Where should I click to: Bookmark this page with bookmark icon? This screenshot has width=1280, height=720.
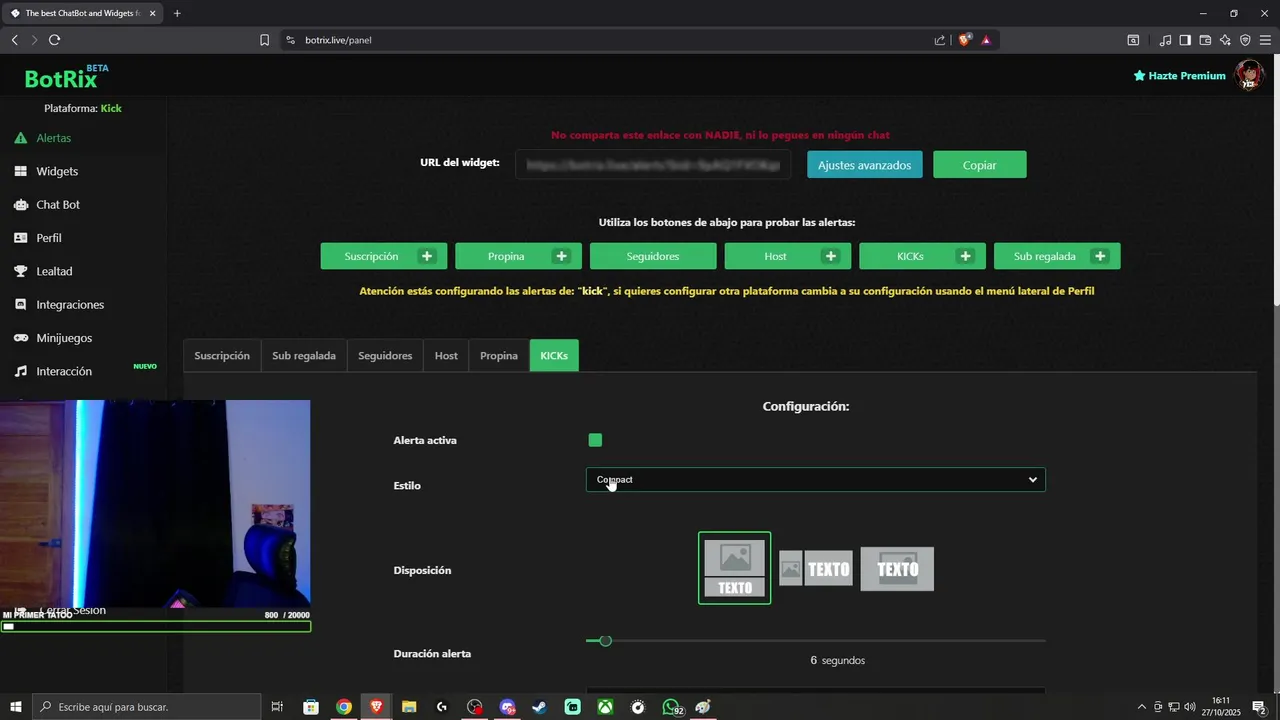264,40
